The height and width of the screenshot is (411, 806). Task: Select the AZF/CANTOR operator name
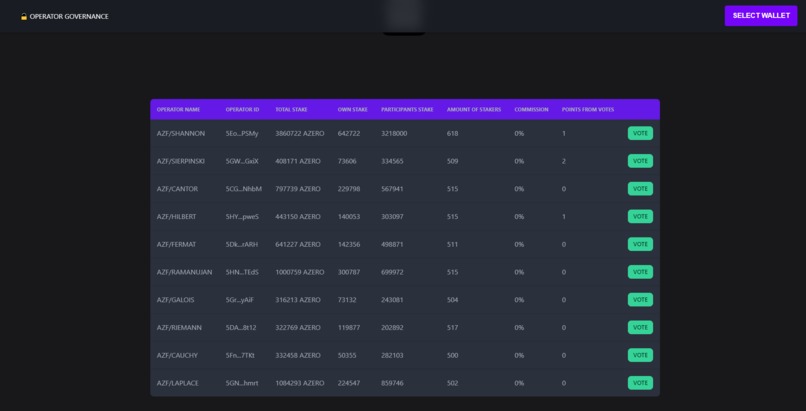click(177, 189)
